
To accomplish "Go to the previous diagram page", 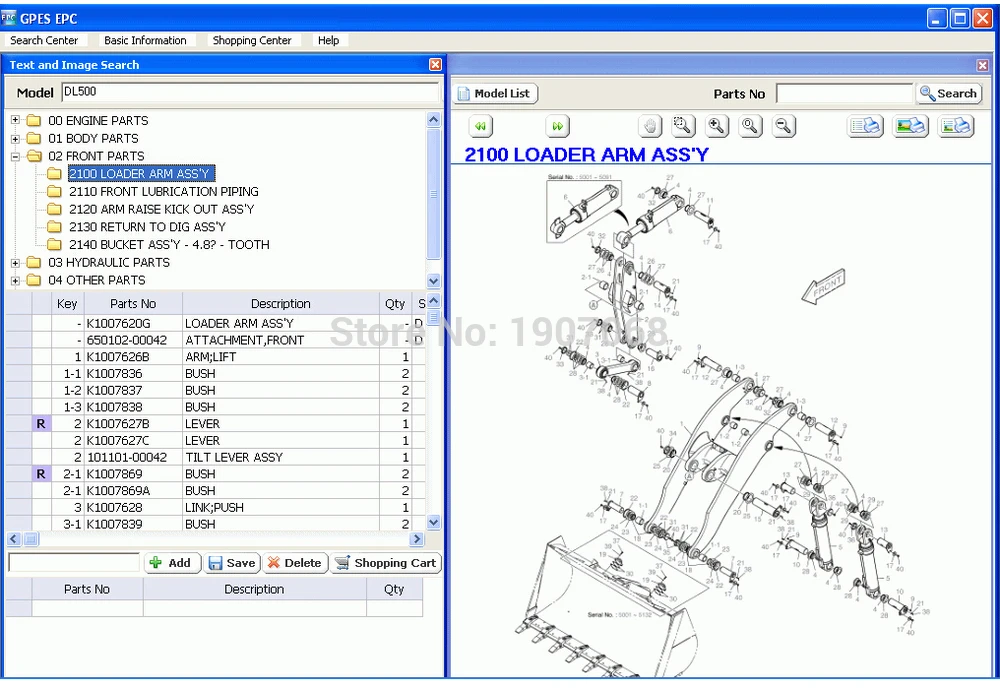I will click(480, 126).
